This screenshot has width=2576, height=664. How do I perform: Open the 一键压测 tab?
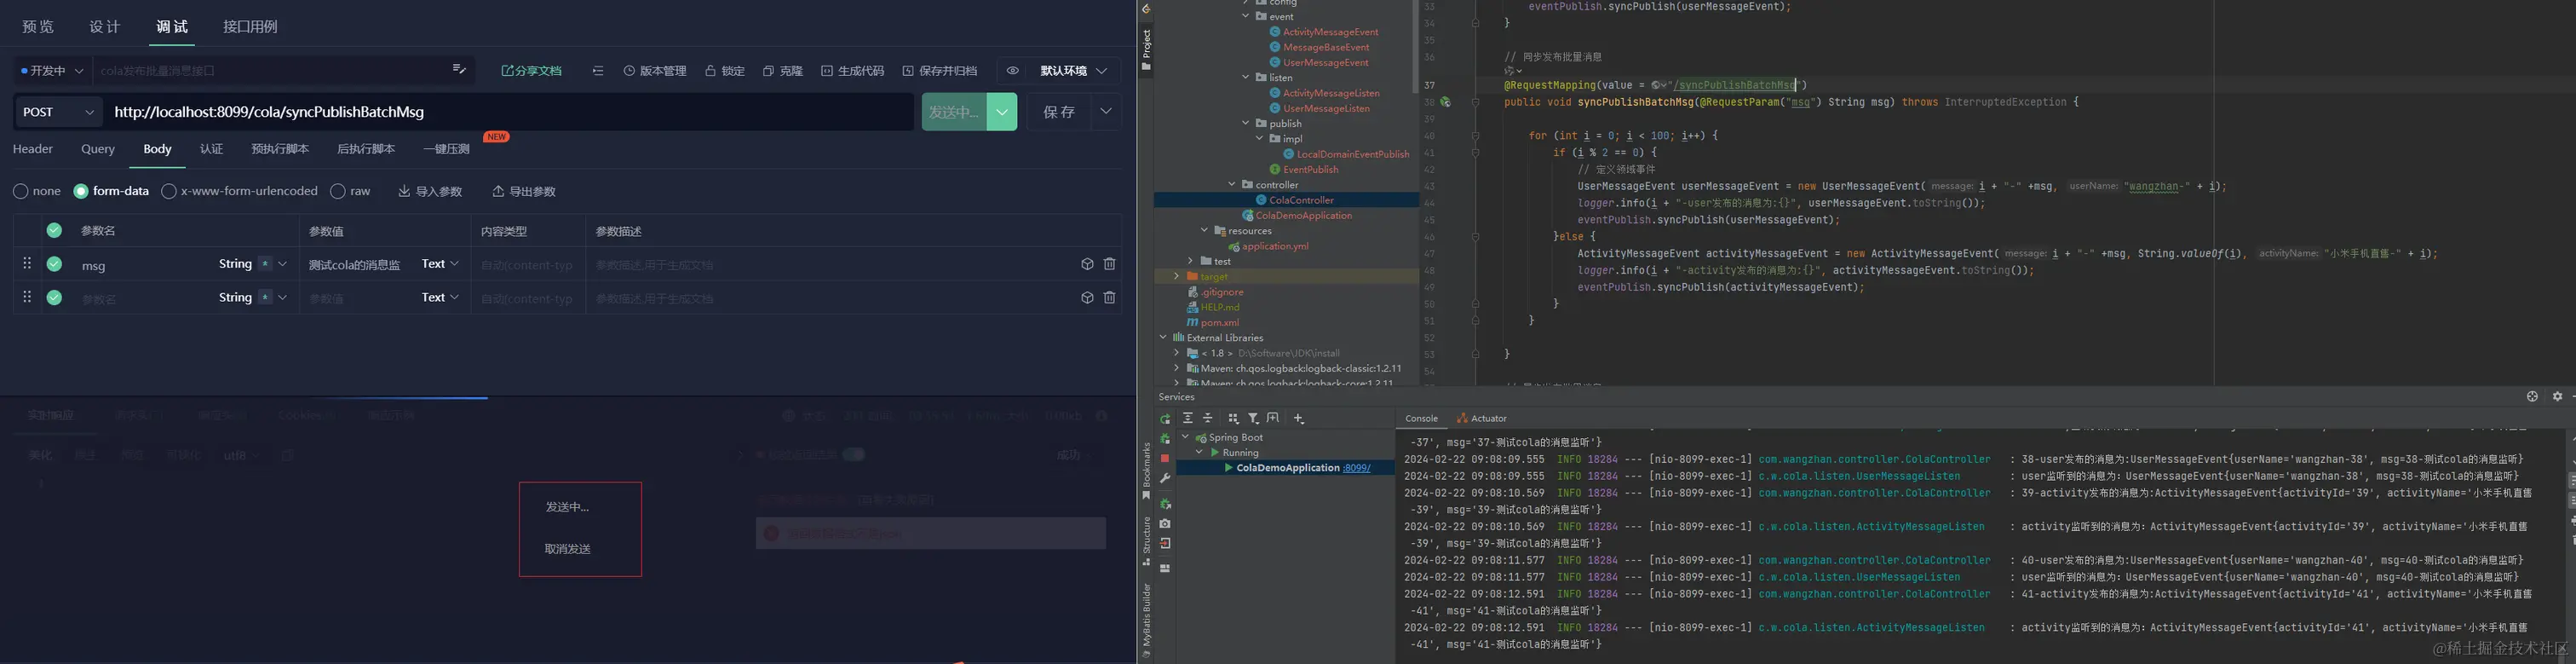pyautogui.click(x=446, y=149)
